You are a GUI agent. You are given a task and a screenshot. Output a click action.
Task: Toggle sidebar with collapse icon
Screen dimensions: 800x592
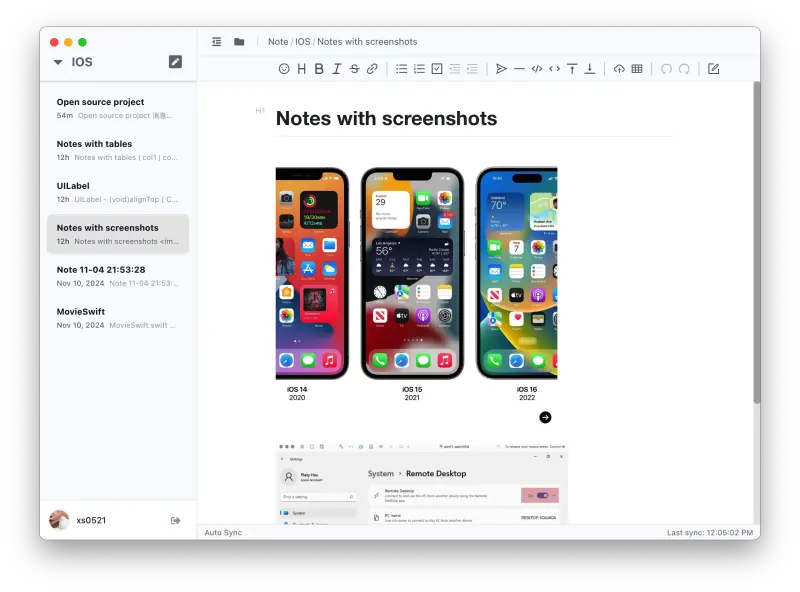217,42
